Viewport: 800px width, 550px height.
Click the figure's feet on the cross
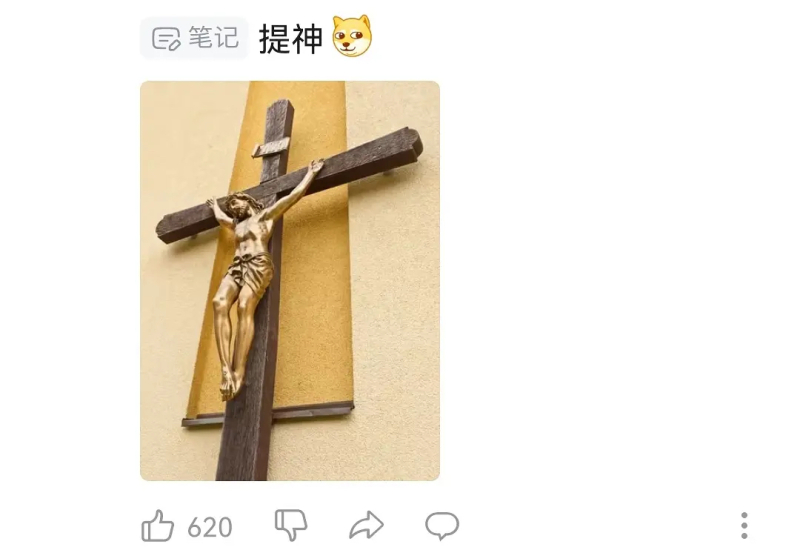point(230,384)
